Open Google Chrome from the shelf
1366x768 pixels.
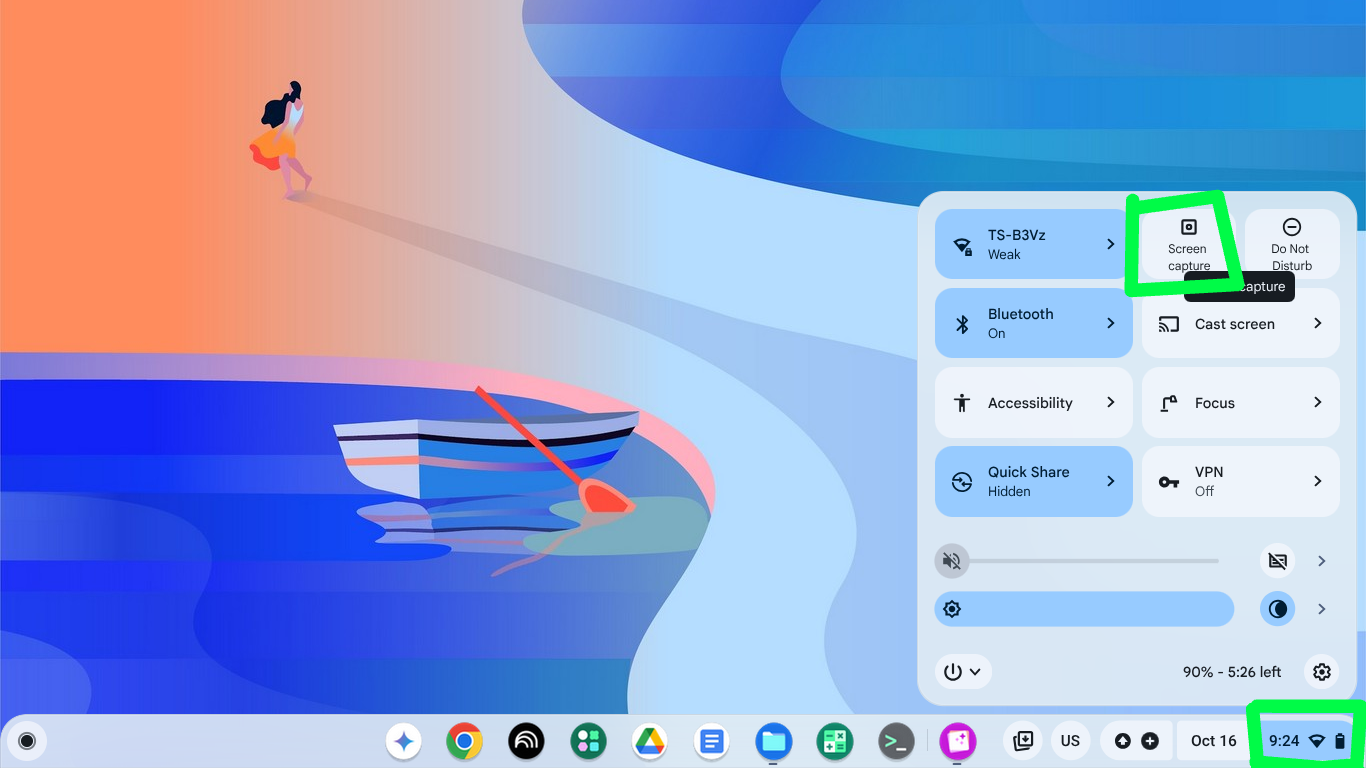[464, 741]
